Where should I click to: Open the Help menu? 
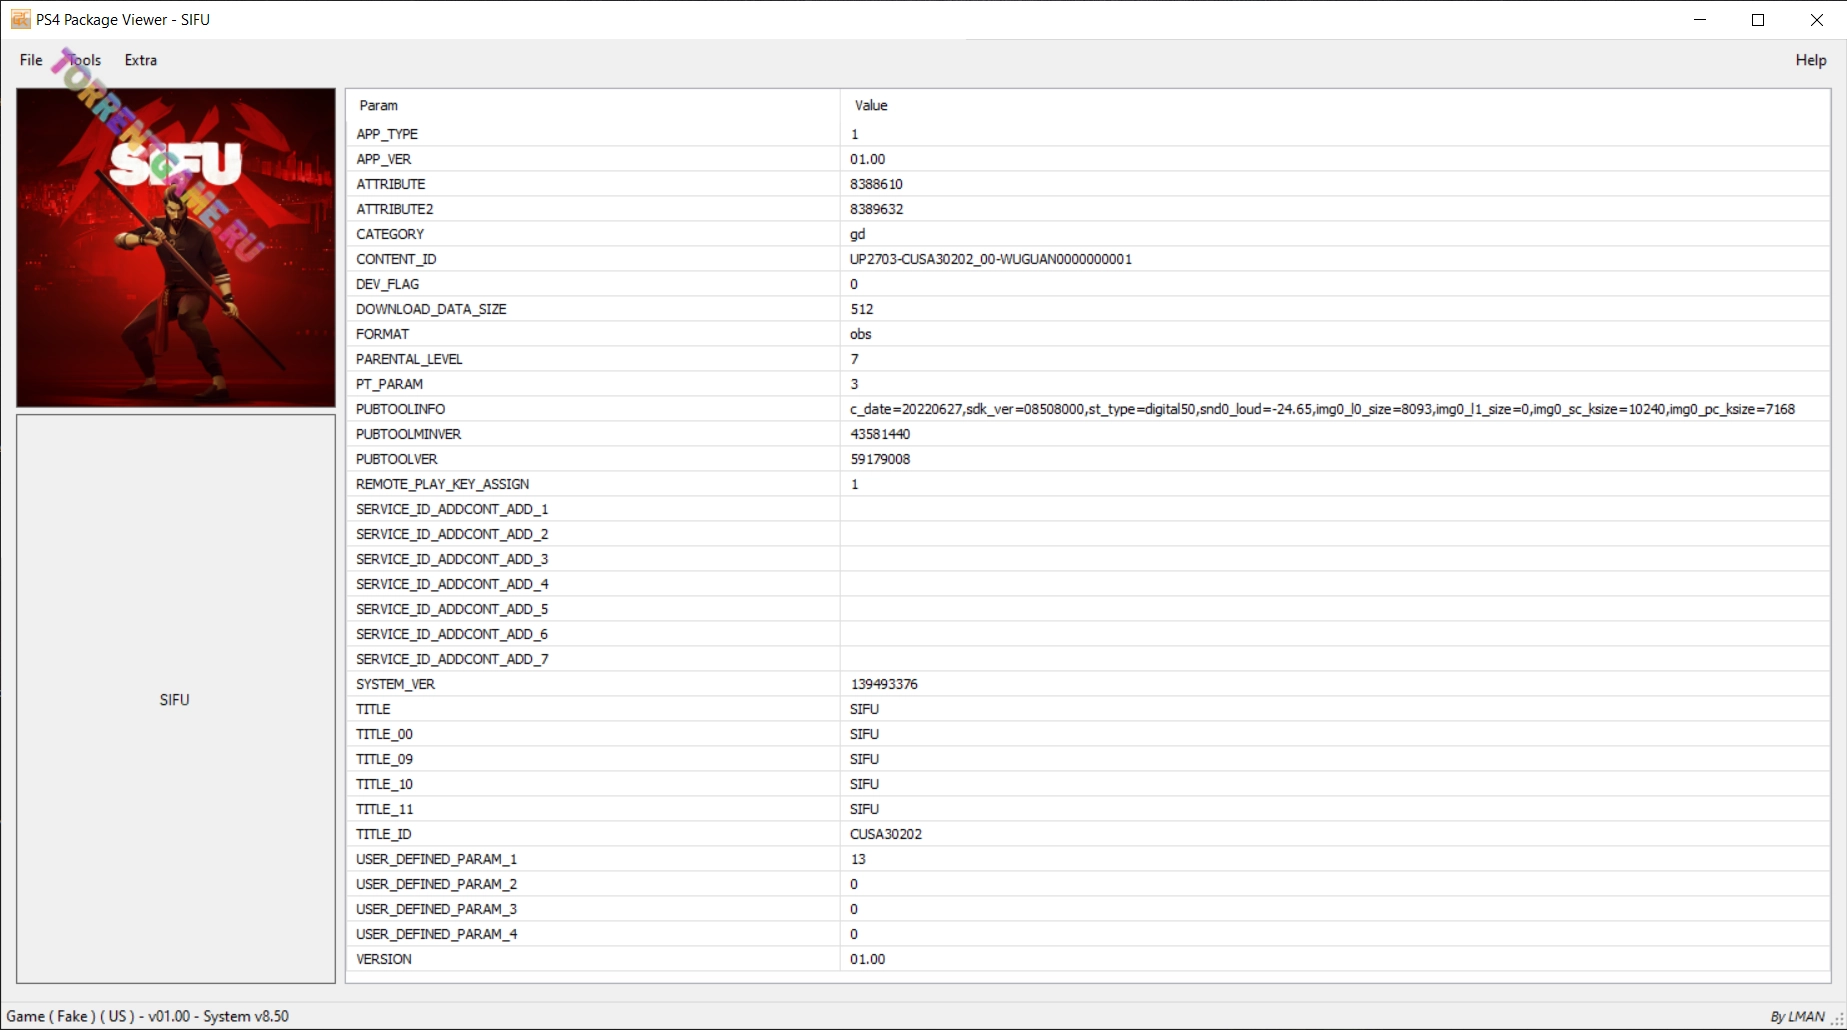[x=1810, y=60]
